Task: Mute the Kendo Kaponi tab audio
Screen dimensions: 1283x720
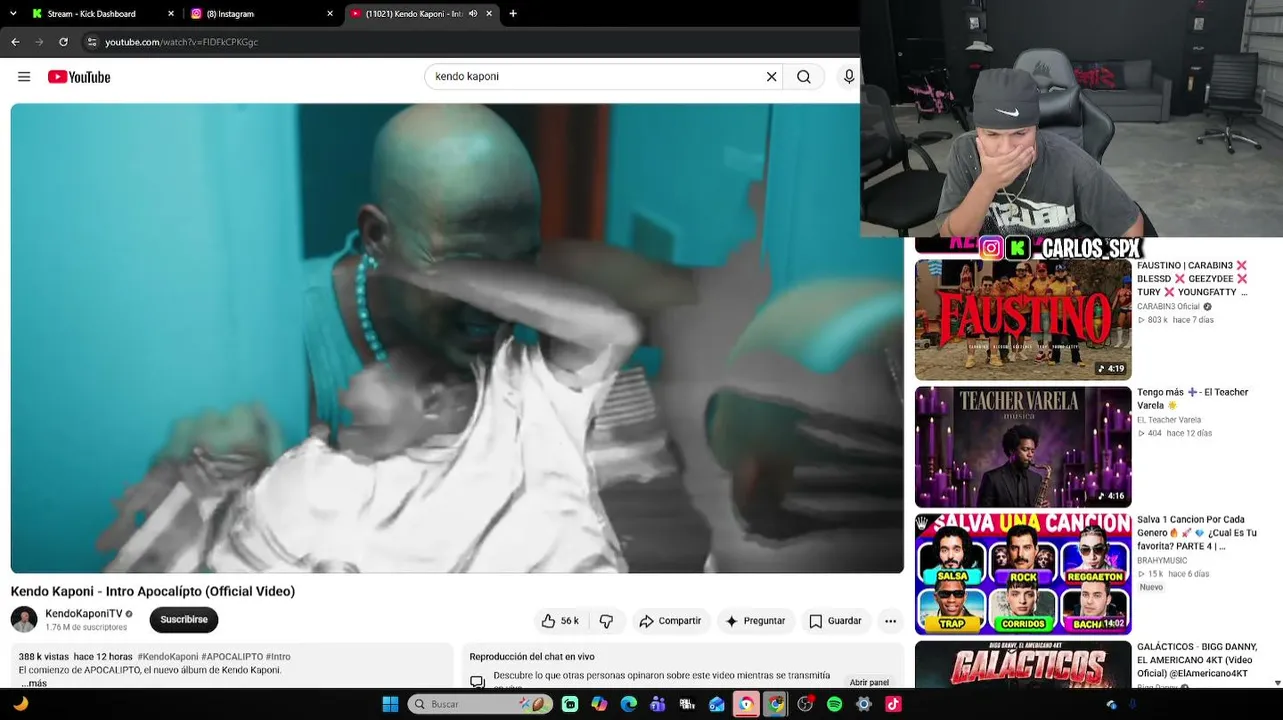Action: (x=473, y=14)
